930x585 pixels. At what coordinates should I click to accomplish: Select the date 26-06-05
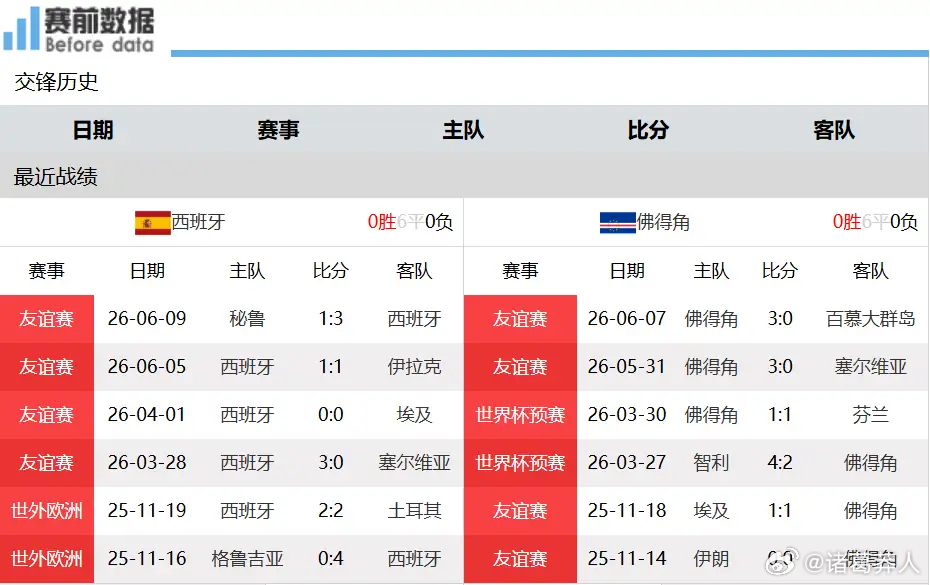[x=147, y=367]
